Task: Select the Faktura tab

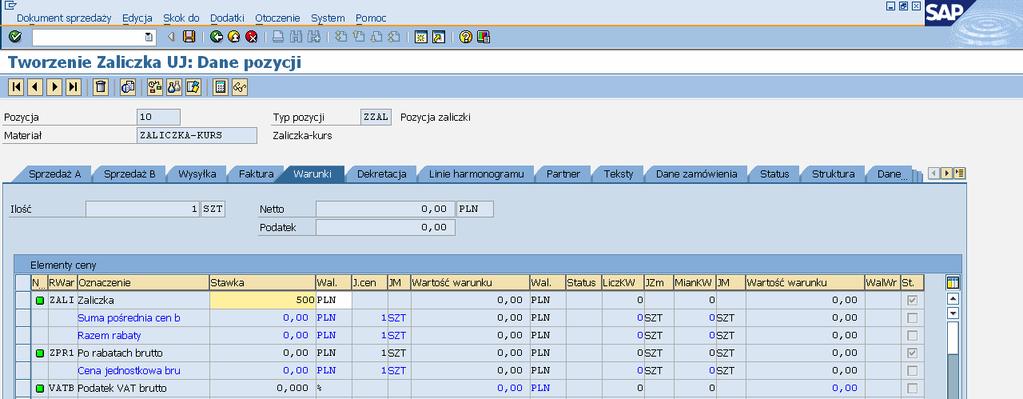Action: pyautogui.click(x=256, y=174)
